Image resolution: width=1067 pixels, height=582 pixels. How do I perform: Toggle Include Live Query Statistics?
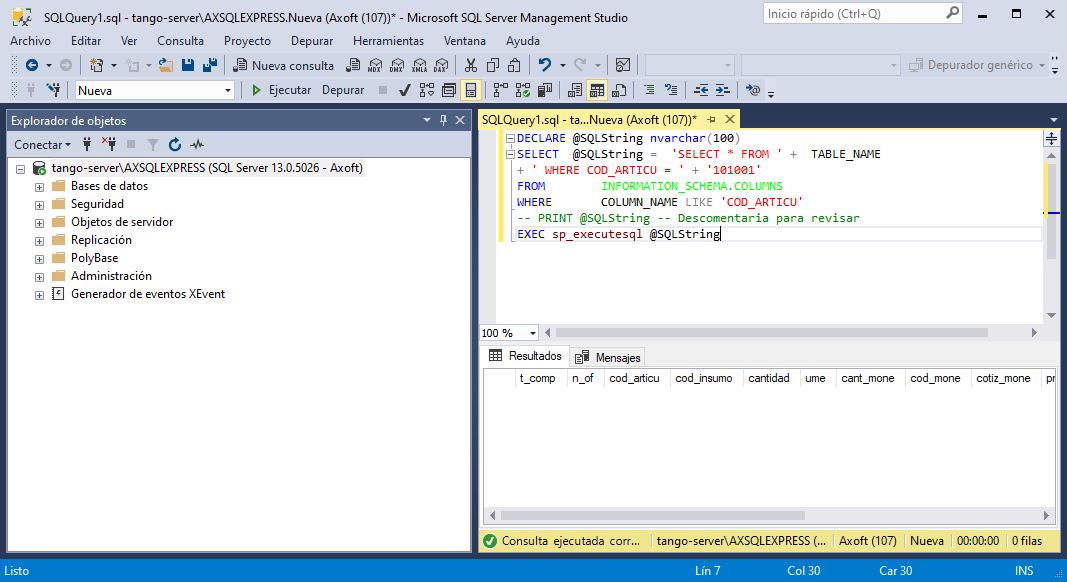[x=523, y=90]
